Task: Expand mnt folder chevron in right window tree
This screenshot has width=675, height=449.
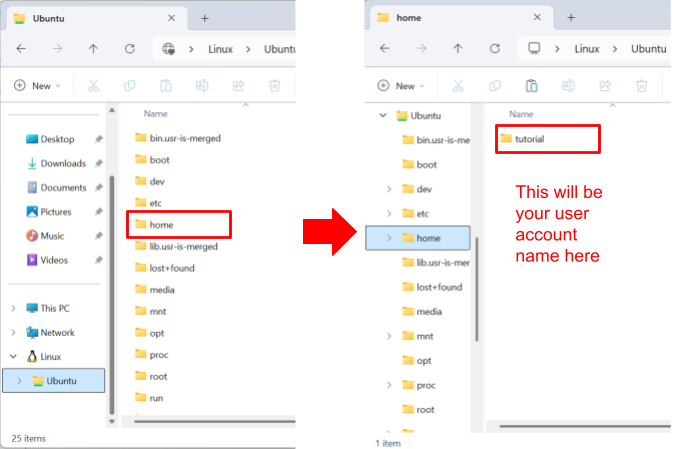Action: pos(389,336)
